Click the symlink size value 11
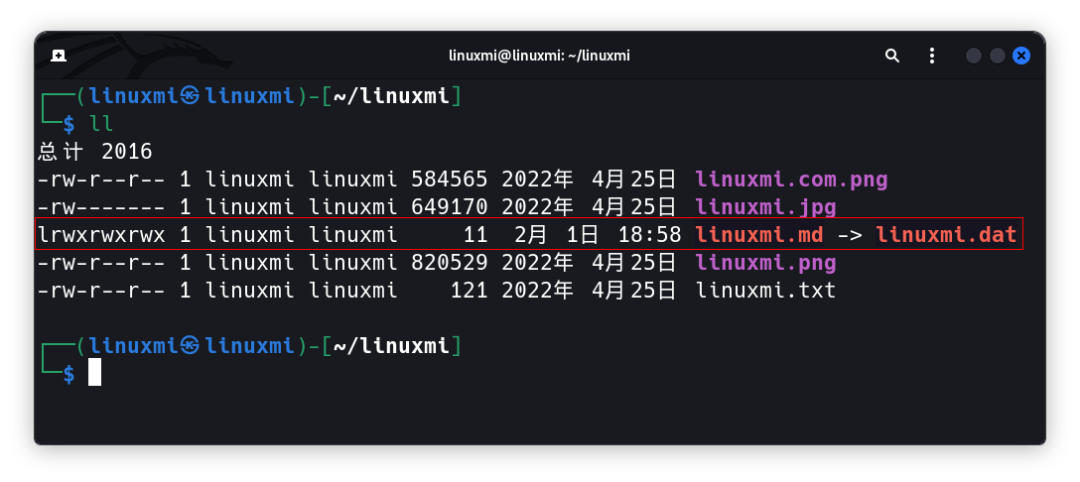Screen dimensions: 1080x482 tap(475, 235)
